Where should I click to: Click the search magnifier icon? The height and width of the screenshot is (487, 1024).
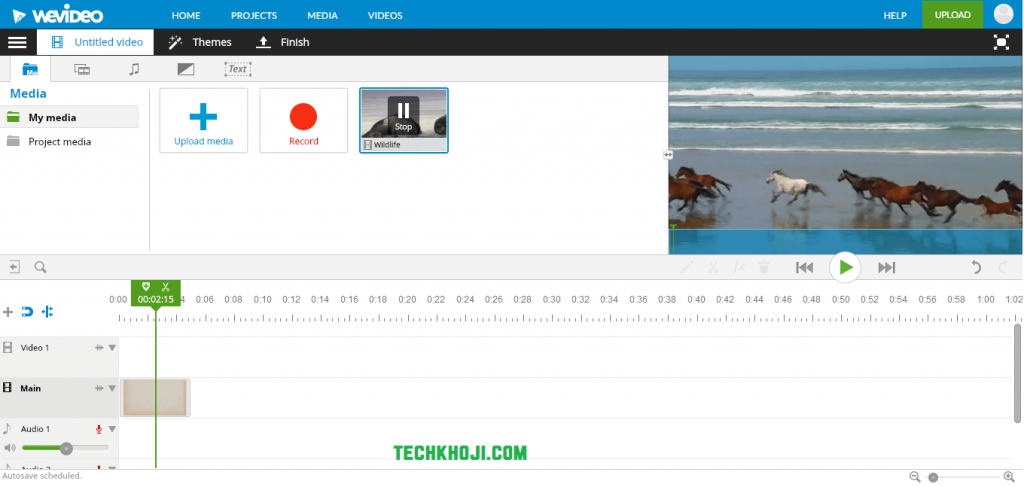pos(40,267)
